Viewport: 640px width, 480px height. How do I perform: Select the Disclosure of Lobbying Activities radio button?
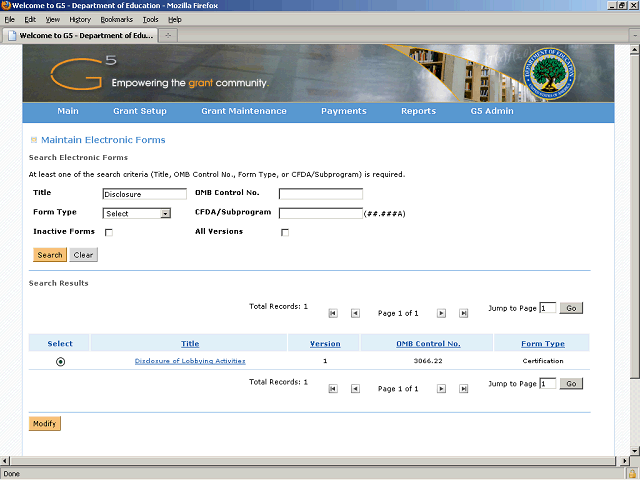point(60,362)
